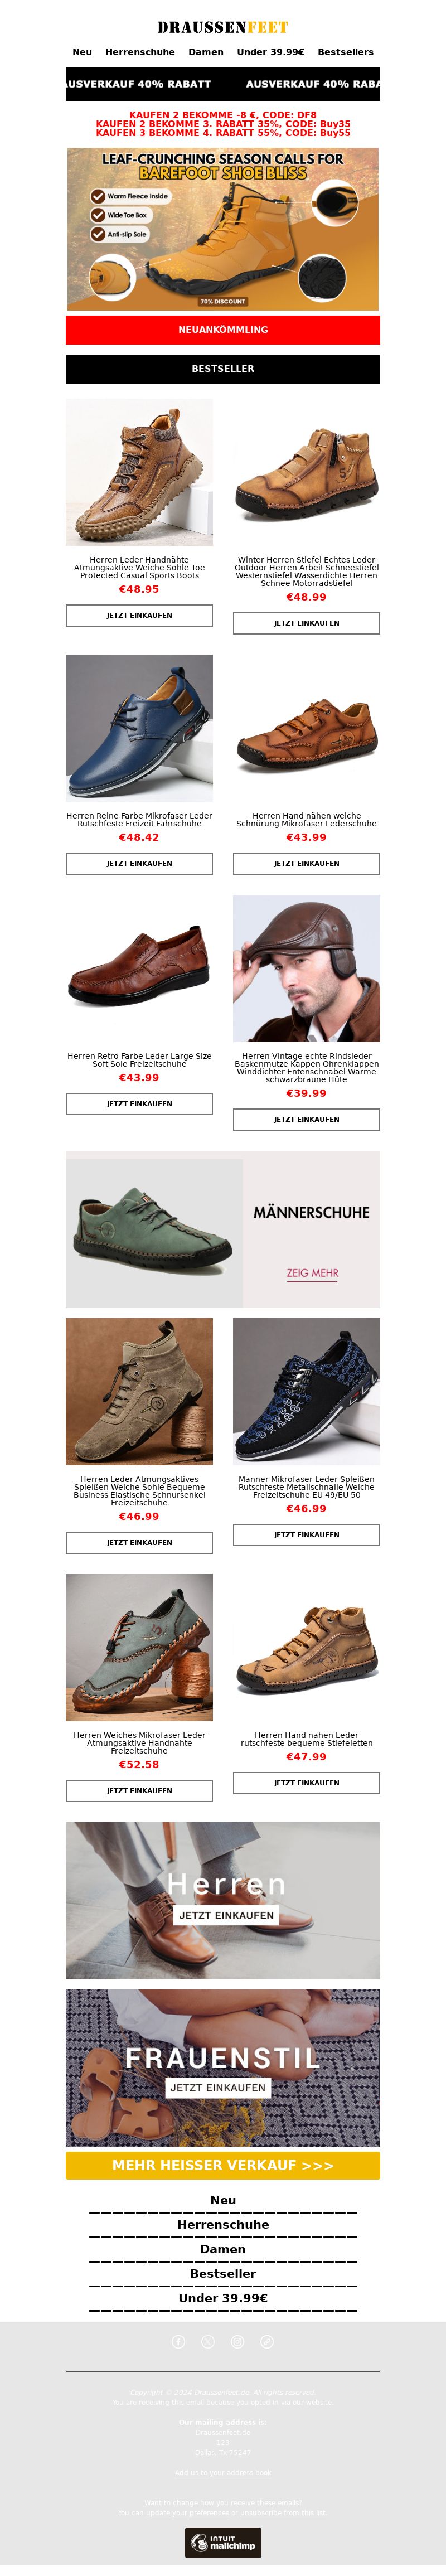This screenshot has height=2576, width=446.
Task: Open the Herrenschuhe menu item in header
Action: [140, 52]
